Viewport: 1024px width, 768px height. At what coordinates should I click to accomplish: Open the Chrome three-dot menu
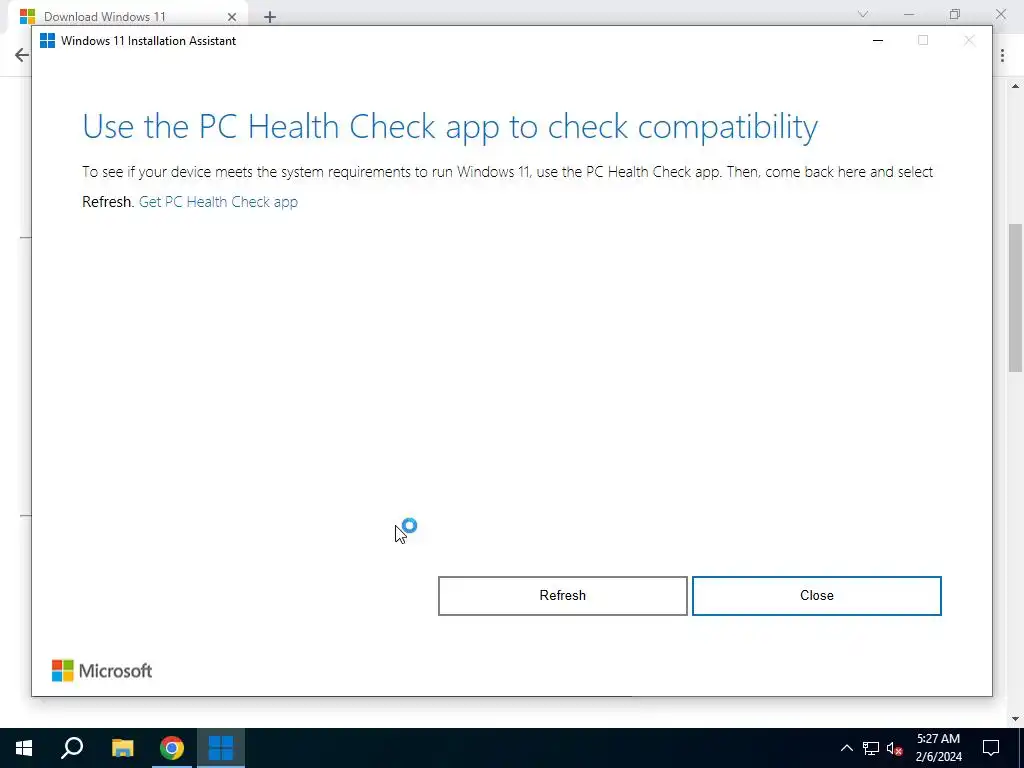(x=1002, y=56)
